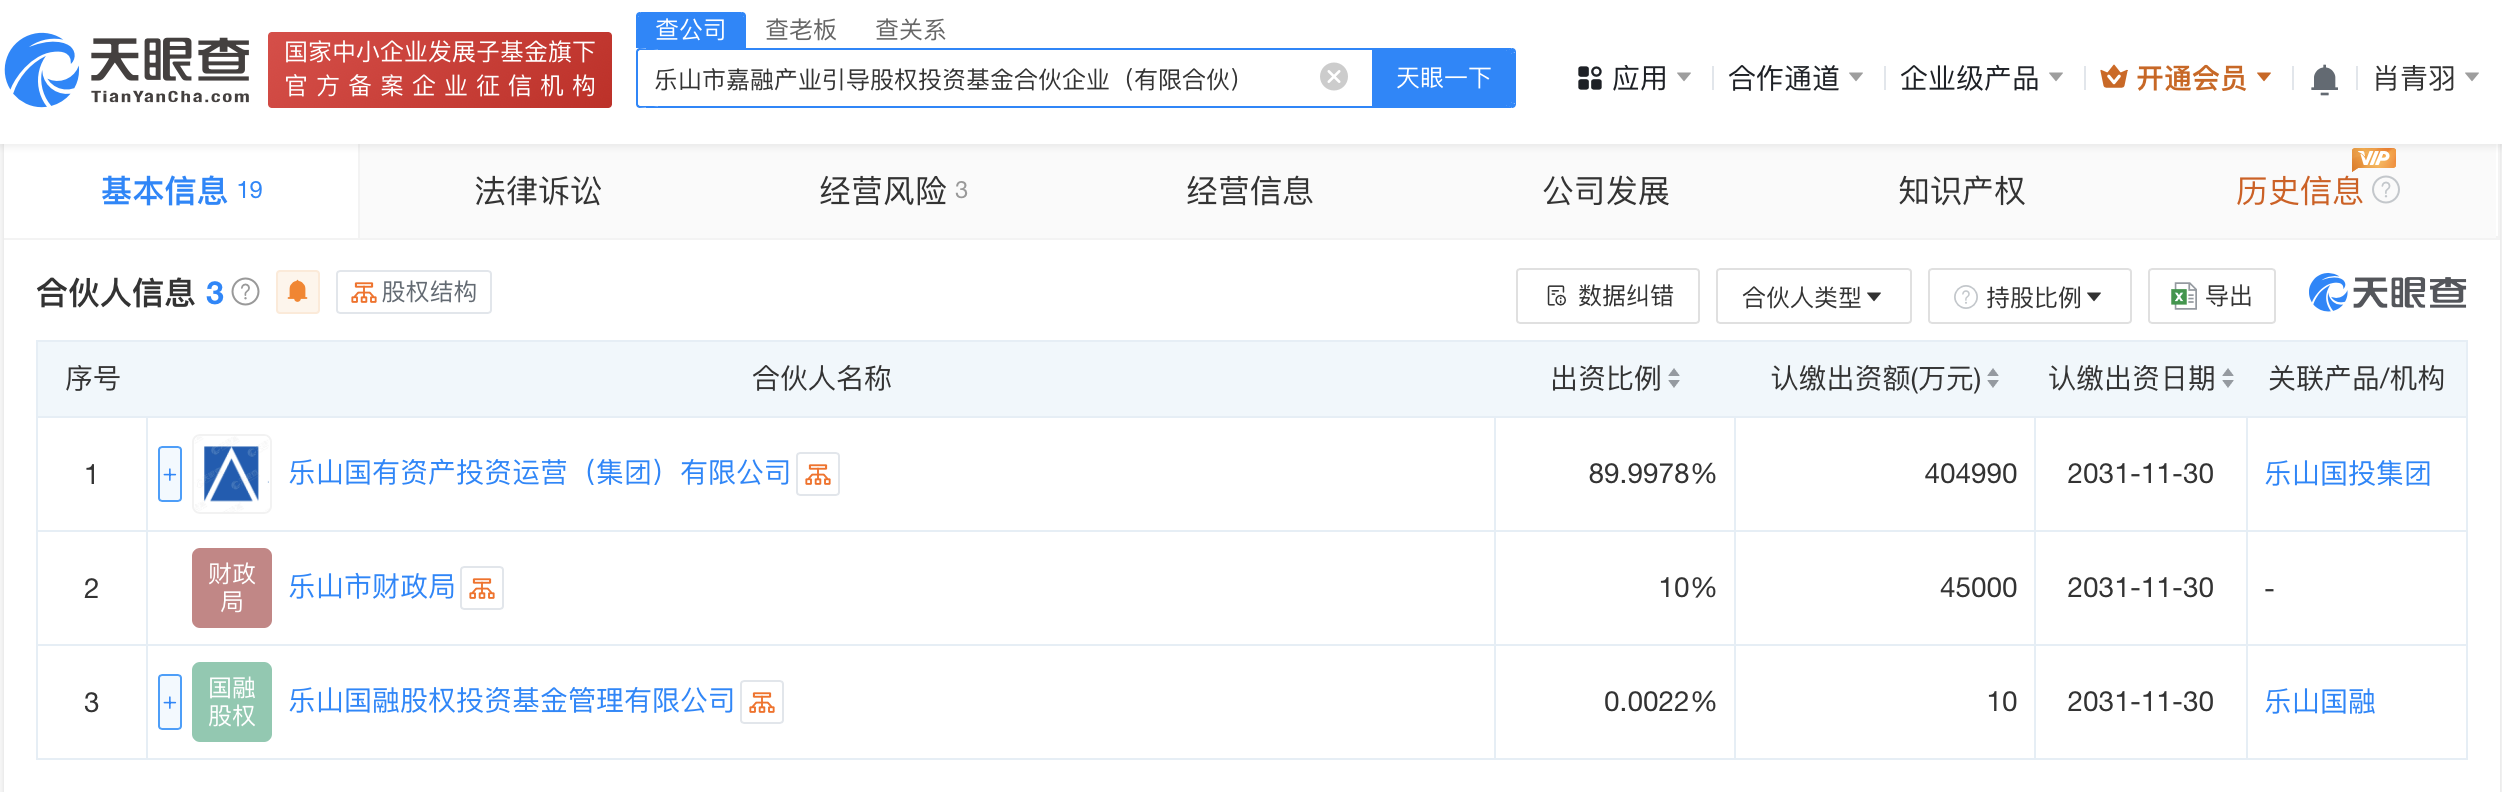Switch to the 查公司 search tab
This screenshot has width=2502, height=792.
point(690,29)
